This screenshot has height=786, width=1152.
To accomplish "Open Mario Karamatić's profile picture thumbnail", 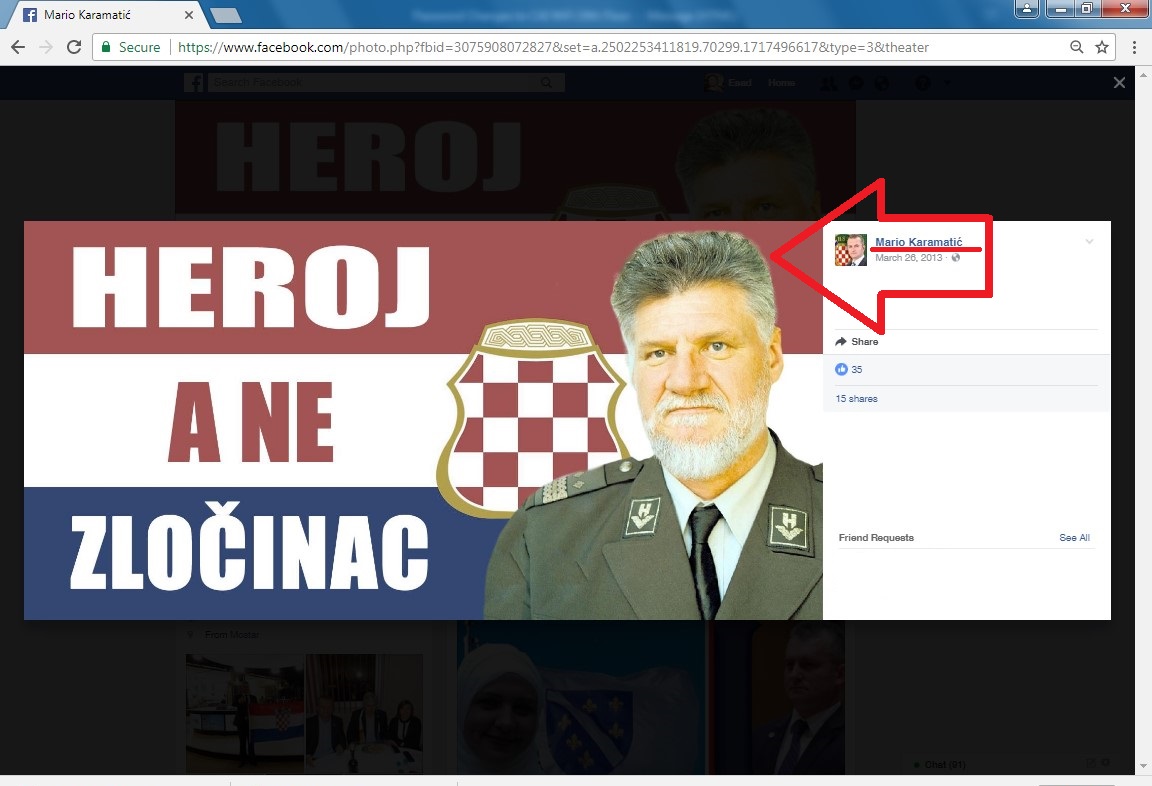I will click(851, 250).
